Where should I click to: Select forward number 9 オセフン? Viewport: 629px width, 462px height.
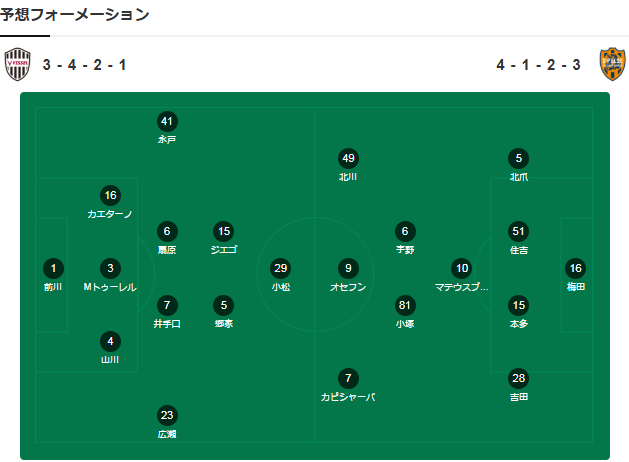click(x=348, y=268)
